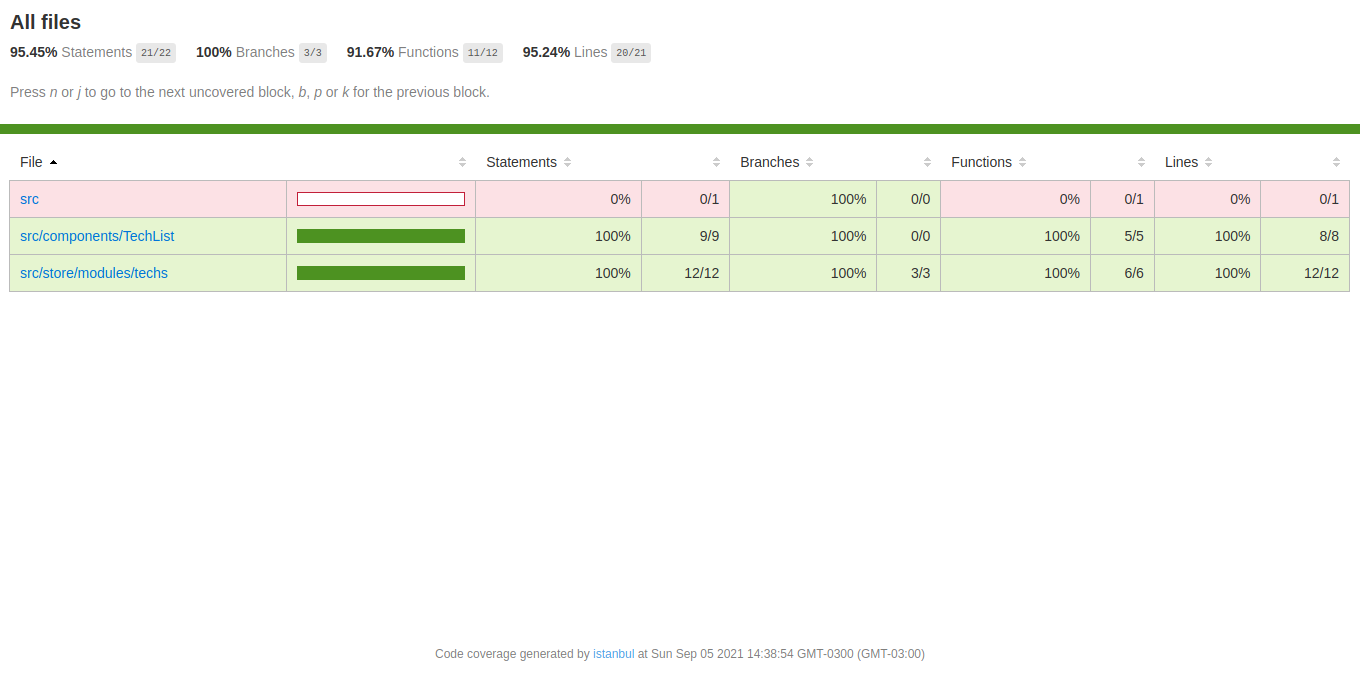Image resolution: width=1360 pixels, height=675 pixels.
Task: Click techs row Branches 3/3 cell
Action: (x=908, y=273)
